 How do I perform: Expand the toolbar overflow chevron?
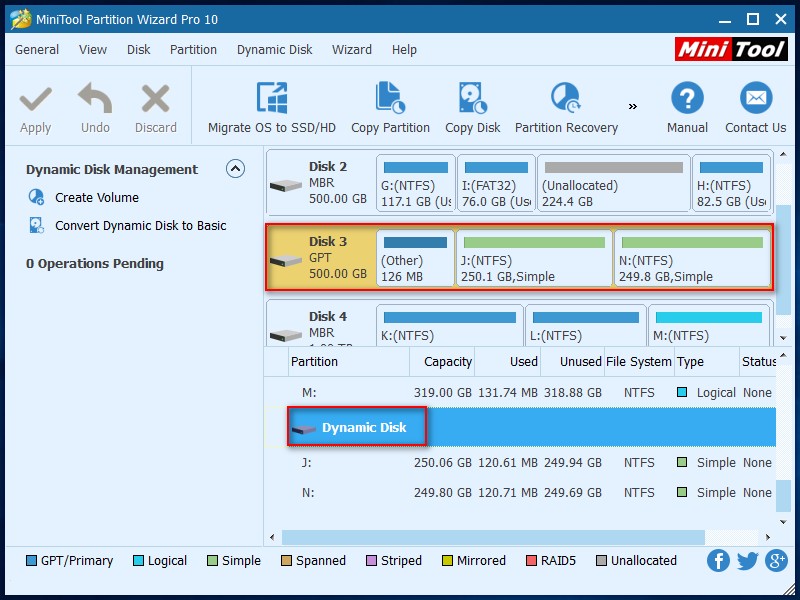pyautogui.click(x=632, y=106)
